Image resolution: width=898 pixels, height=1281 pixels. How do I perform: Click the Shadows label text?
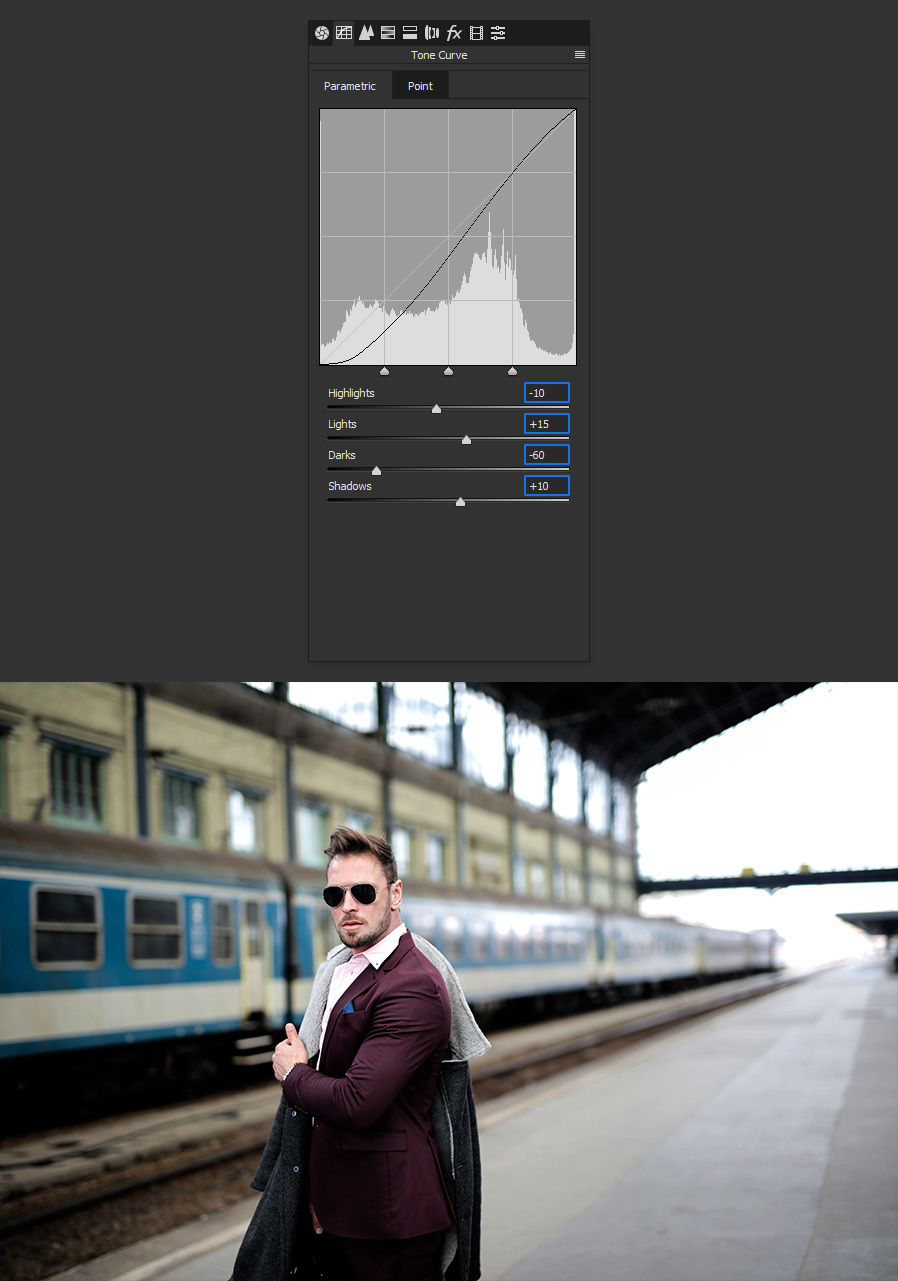coord(350,486)
